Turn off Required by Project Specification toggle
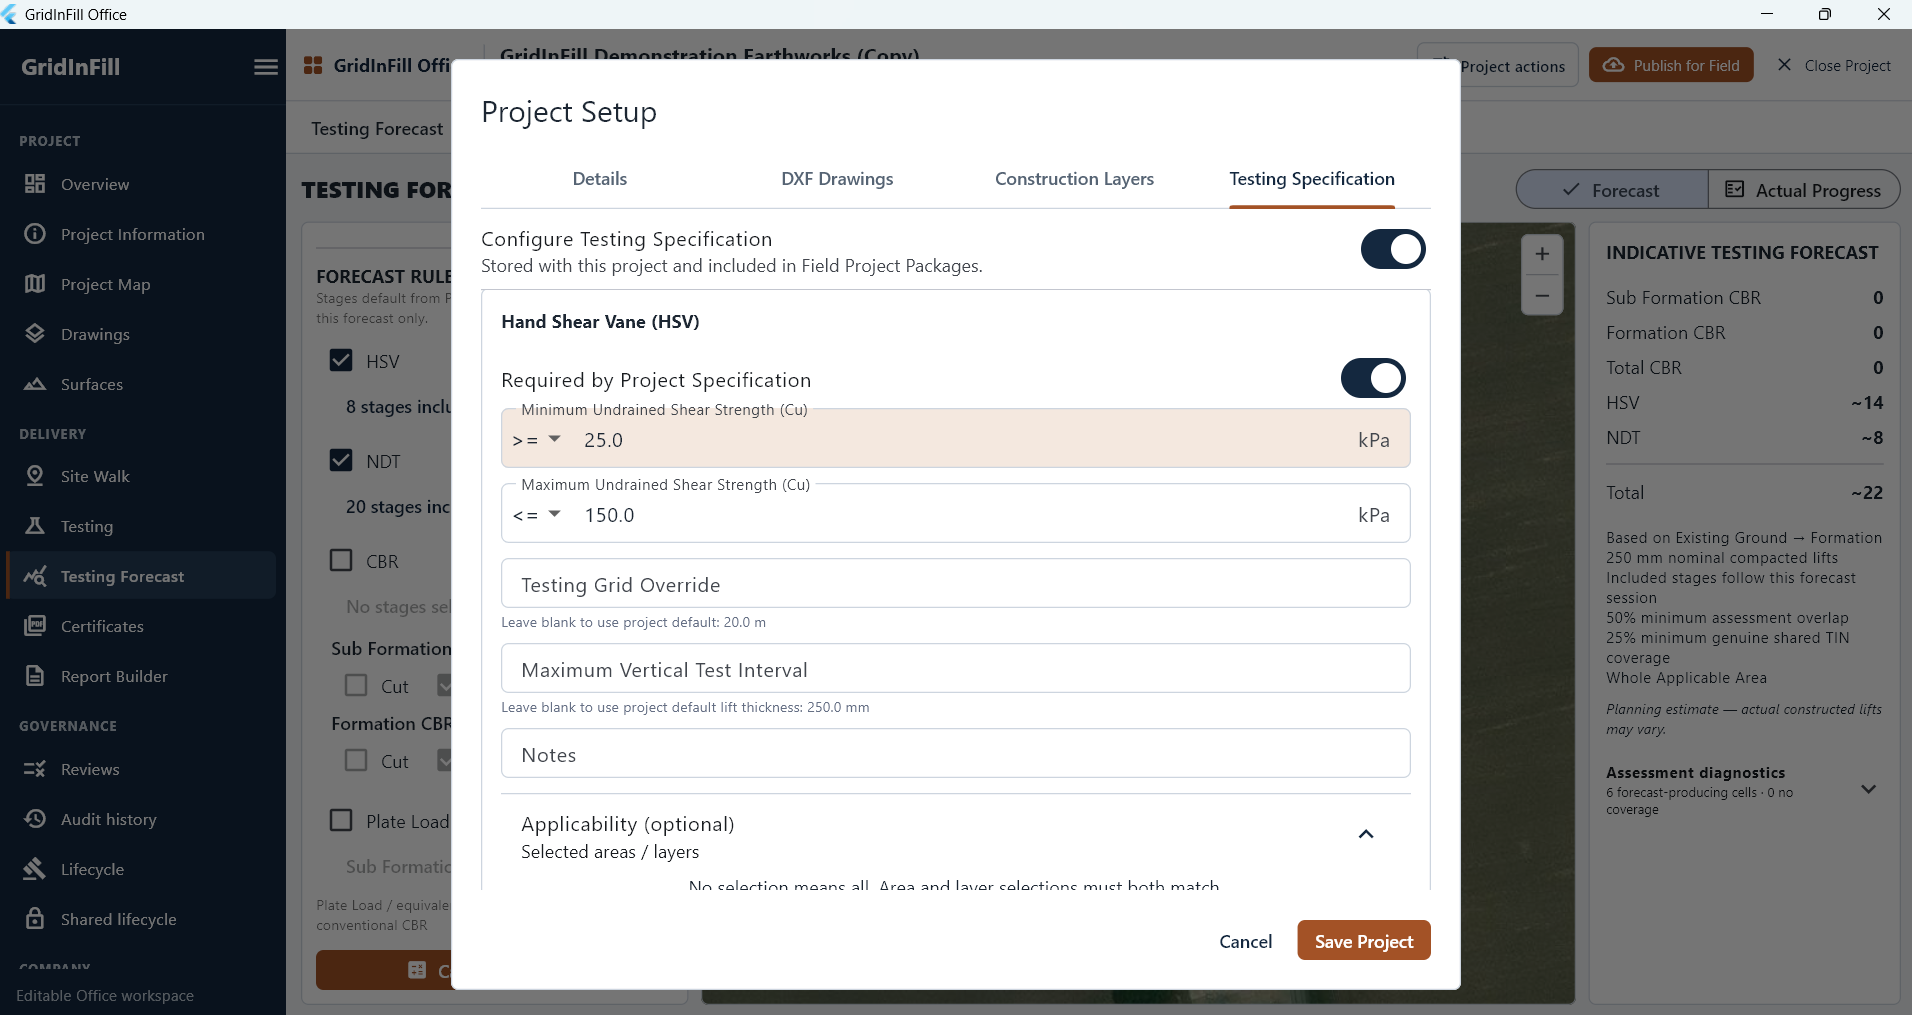 coord(1373,378)
